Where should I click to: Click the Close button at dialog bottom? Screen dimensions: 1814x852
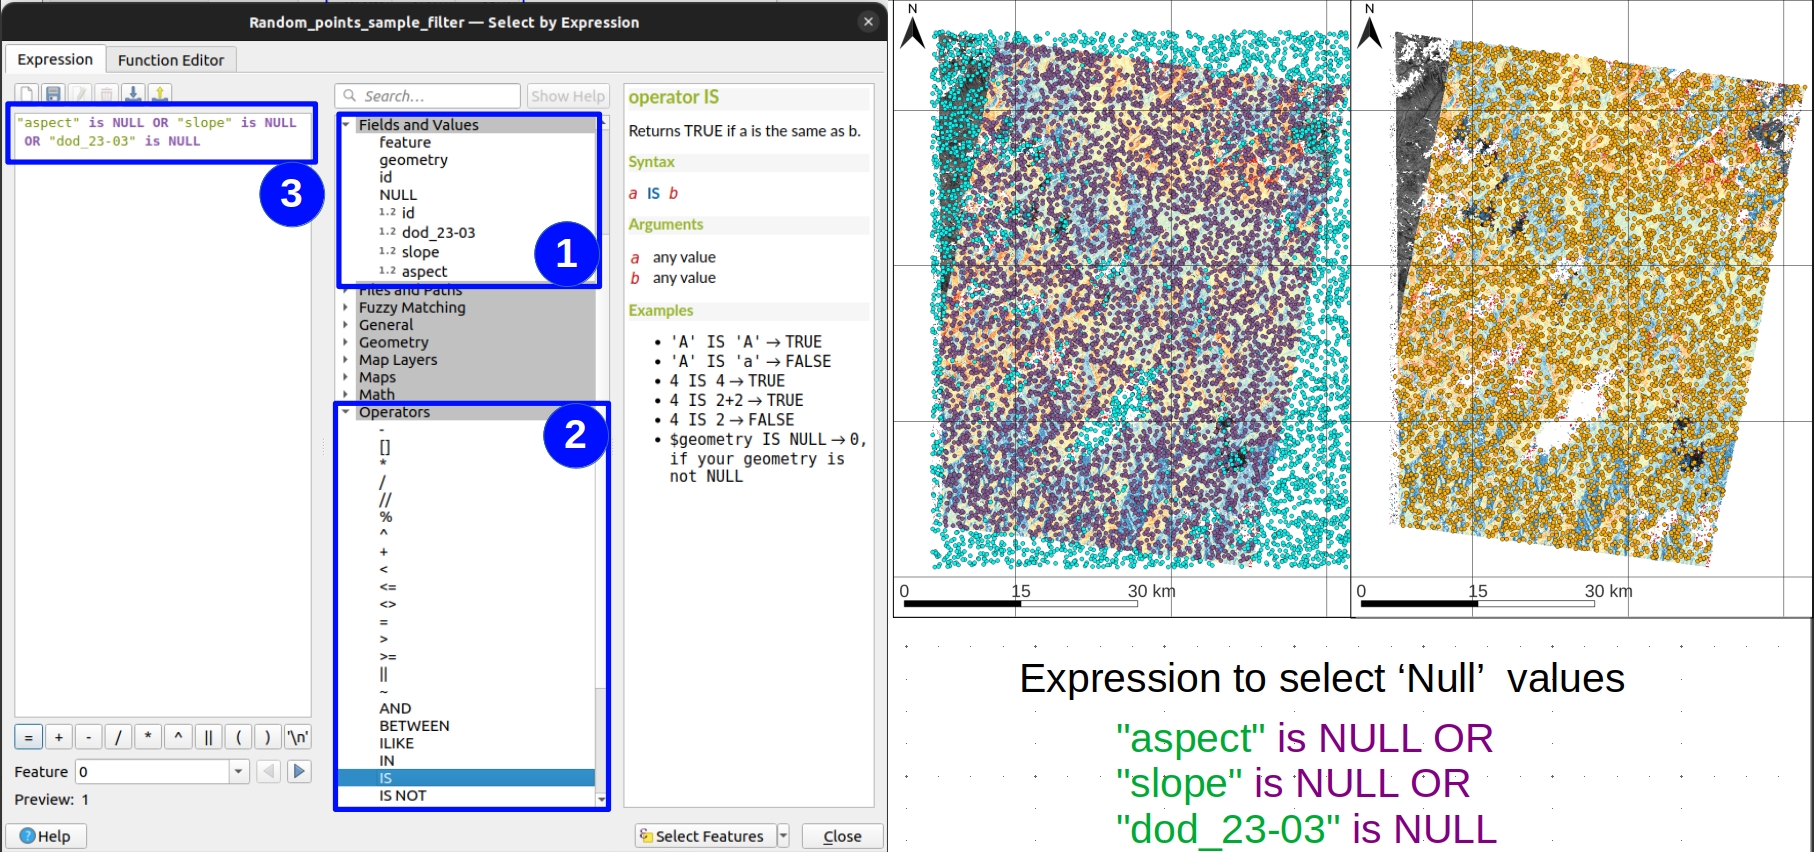[842, 836]
